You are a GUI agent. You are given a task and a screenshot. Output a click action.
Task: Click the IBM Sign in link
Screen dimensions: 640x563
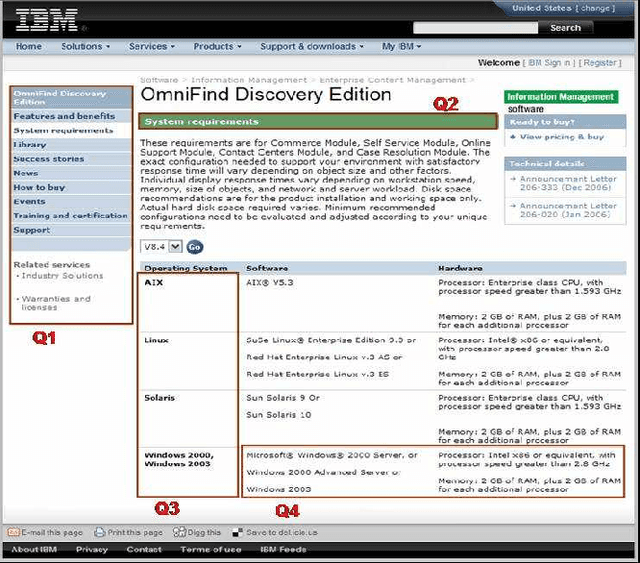[x=549, y=63]
